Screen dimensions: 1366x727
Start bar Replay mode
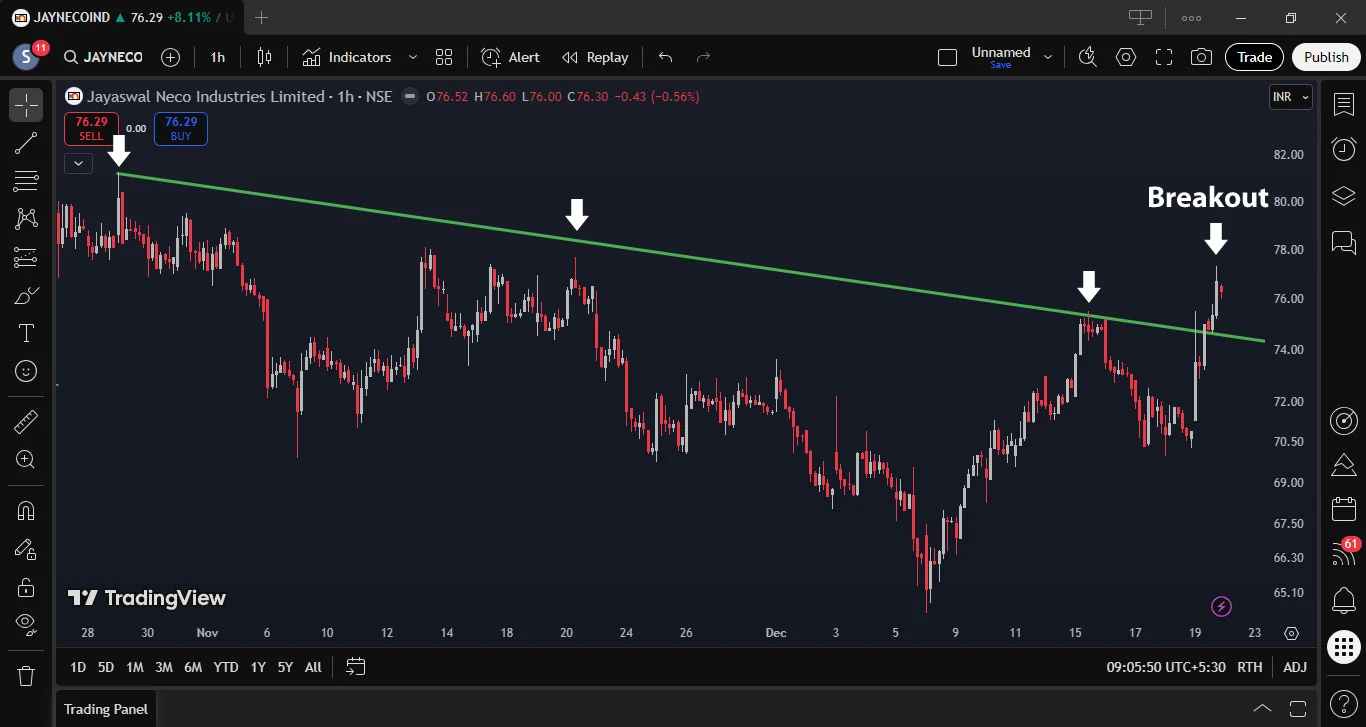pos(595,57)
